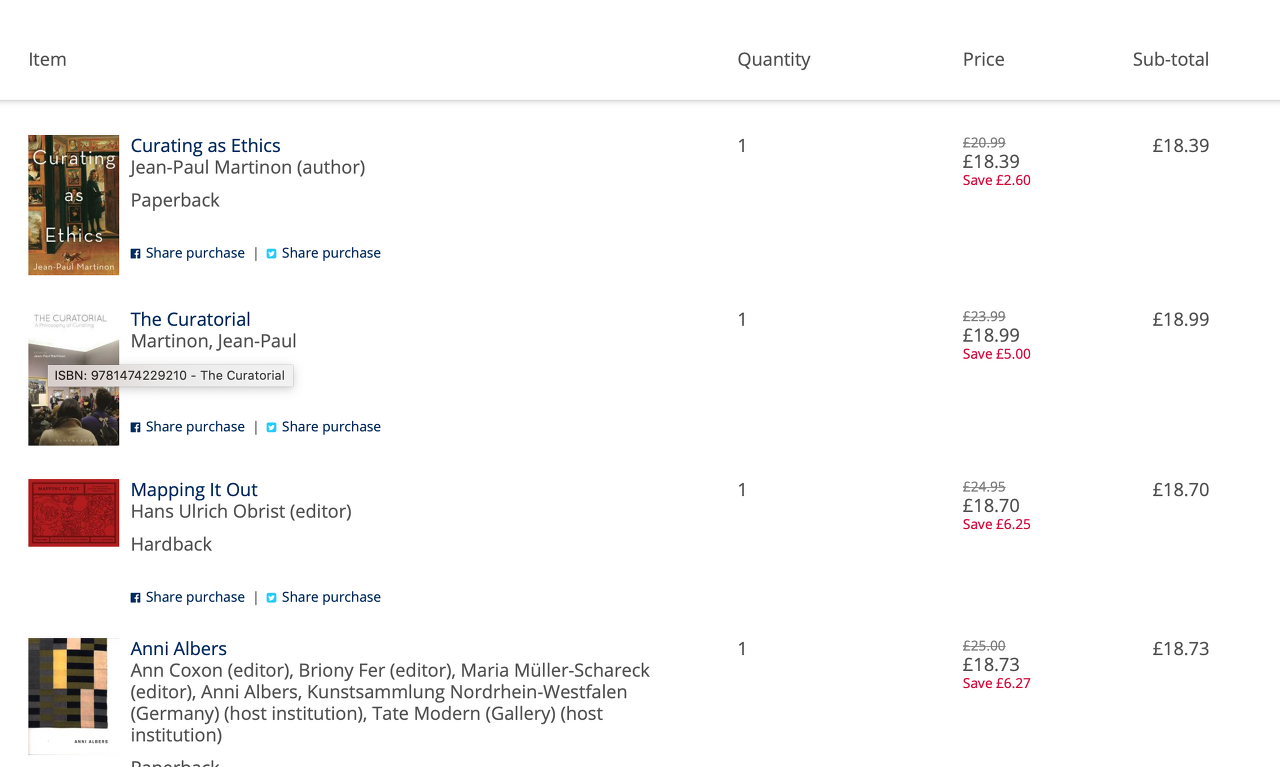Image resolution: width=1280 pixels, height=767 pixels.
Task: Click the Save £2.60 discount text
Action: point(996,181)
